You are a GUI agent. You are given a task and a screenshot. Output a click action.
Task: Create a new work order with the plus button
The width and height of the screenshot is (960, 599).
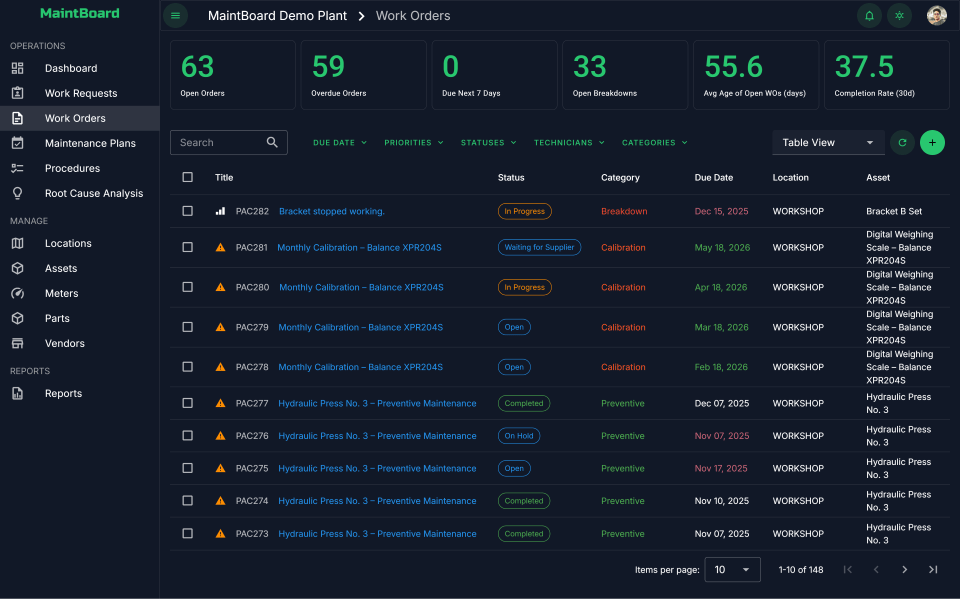pyautogui.click(x=932, y=142)
